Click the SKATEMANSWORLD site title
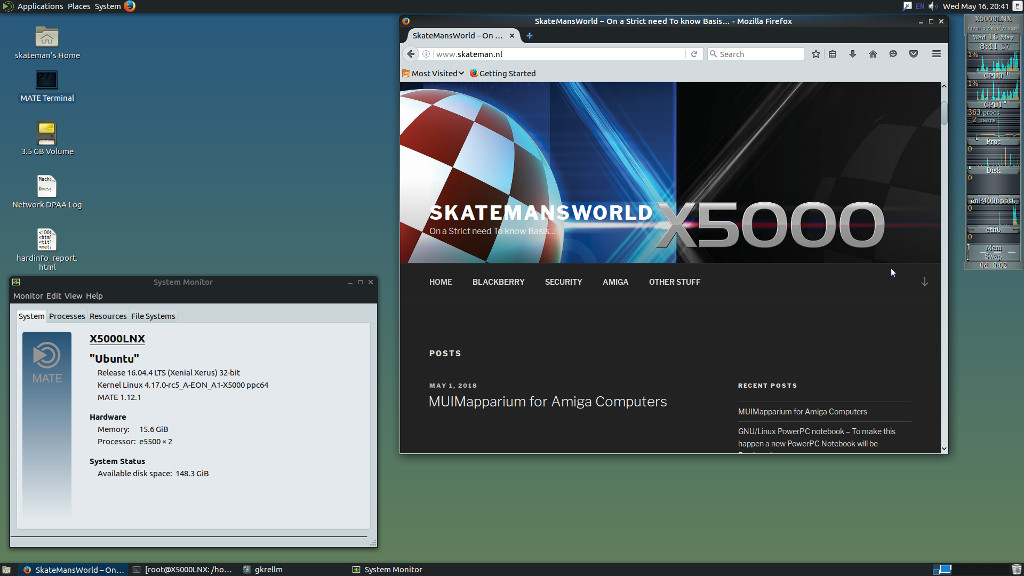Viewport: 1024px width, 576px height. (x=541, y=212)
